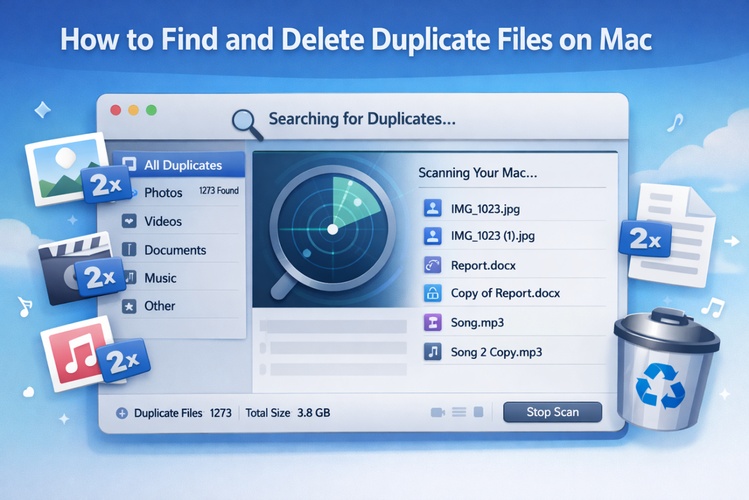Screen dimensions: 749x500
Task: Click the Scanning Your Mac heading
Action: [x=478, y=172]
